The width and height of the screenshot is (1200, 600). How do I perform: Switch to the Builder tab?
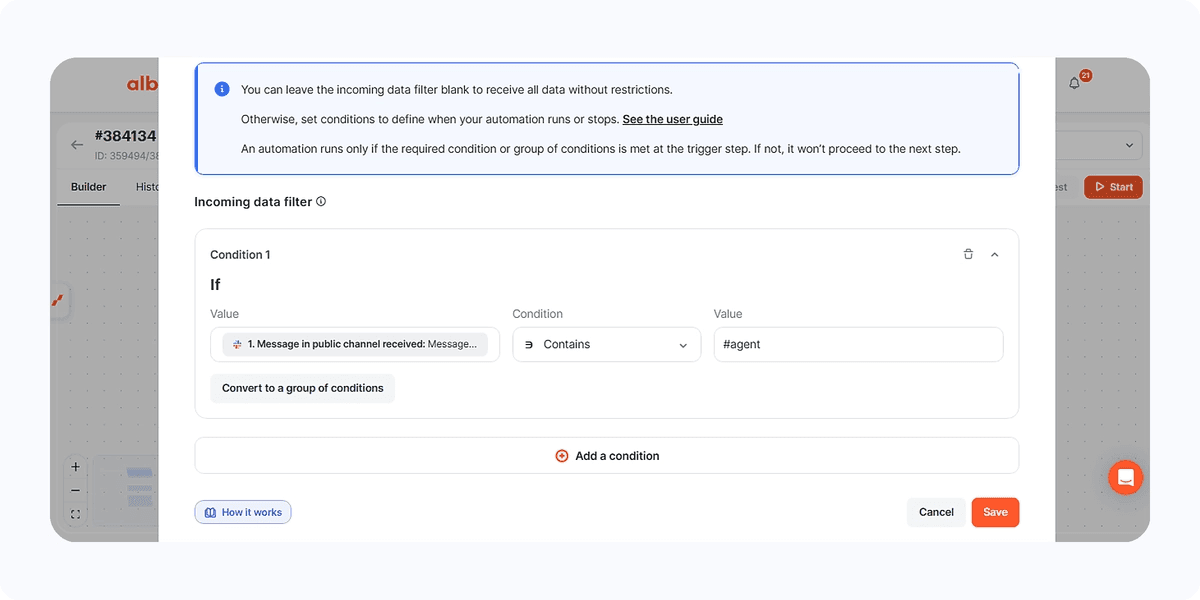(x=88, y=187)
